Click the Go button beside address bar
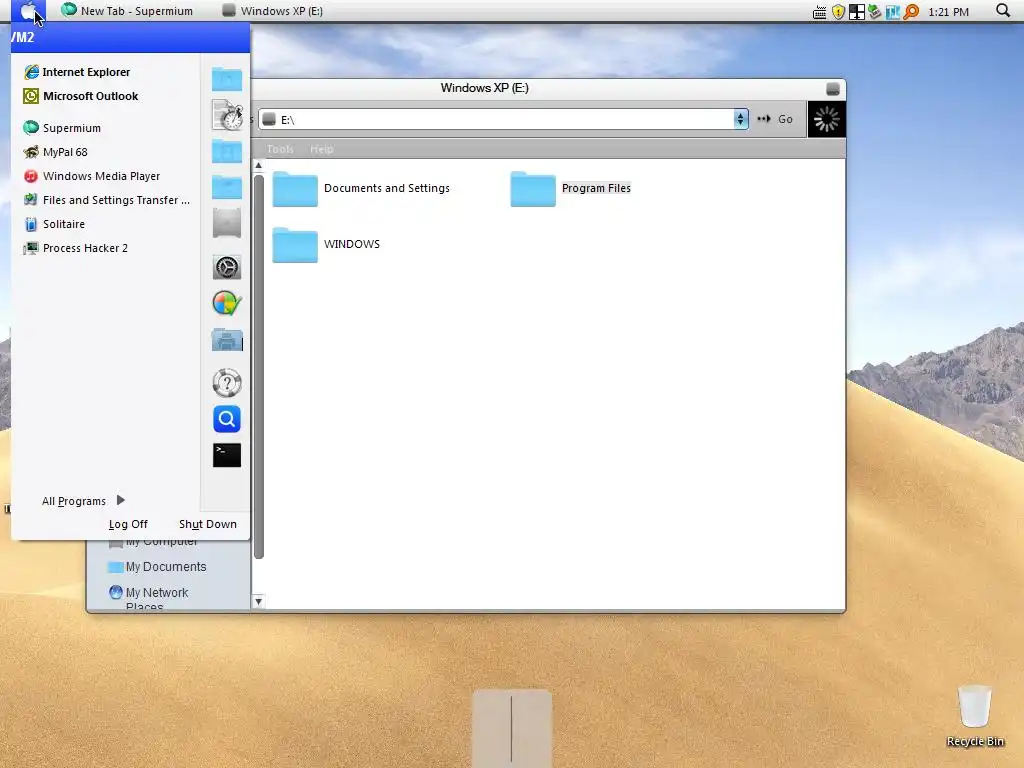The height and width of the screenshot is (768, 1024). [x=775, y=119]
